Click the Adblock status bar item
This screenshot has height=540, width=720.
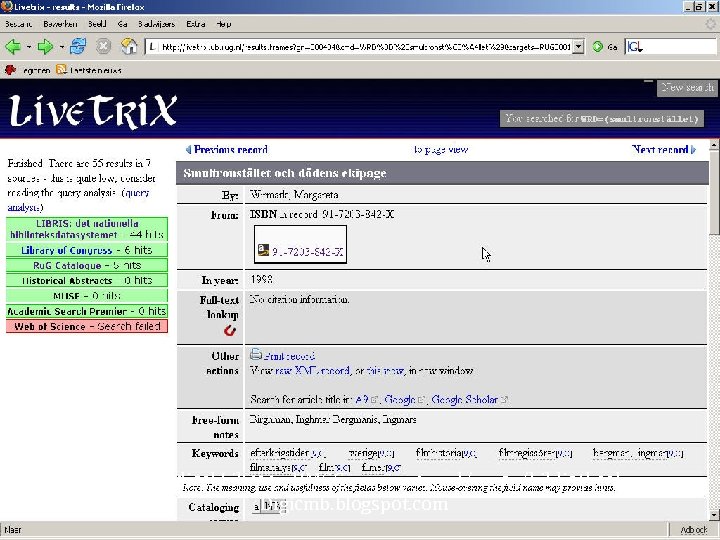coord(694,530)
